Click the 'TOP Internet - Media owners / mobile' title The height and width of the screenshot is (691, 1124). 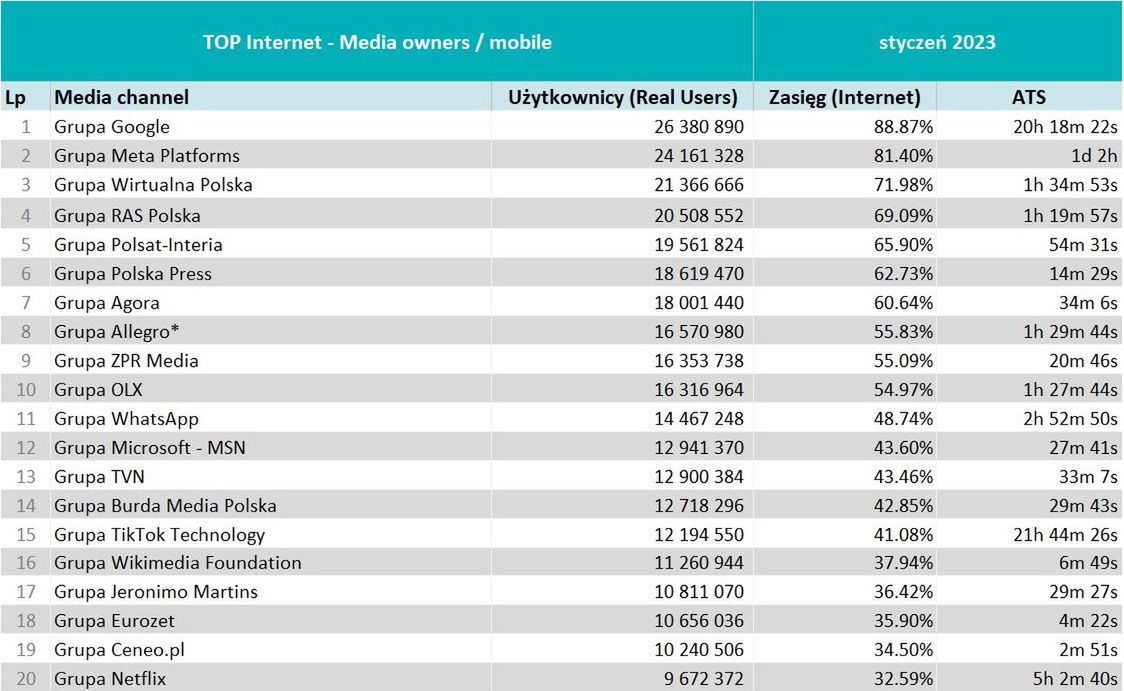tap(377, 42)
